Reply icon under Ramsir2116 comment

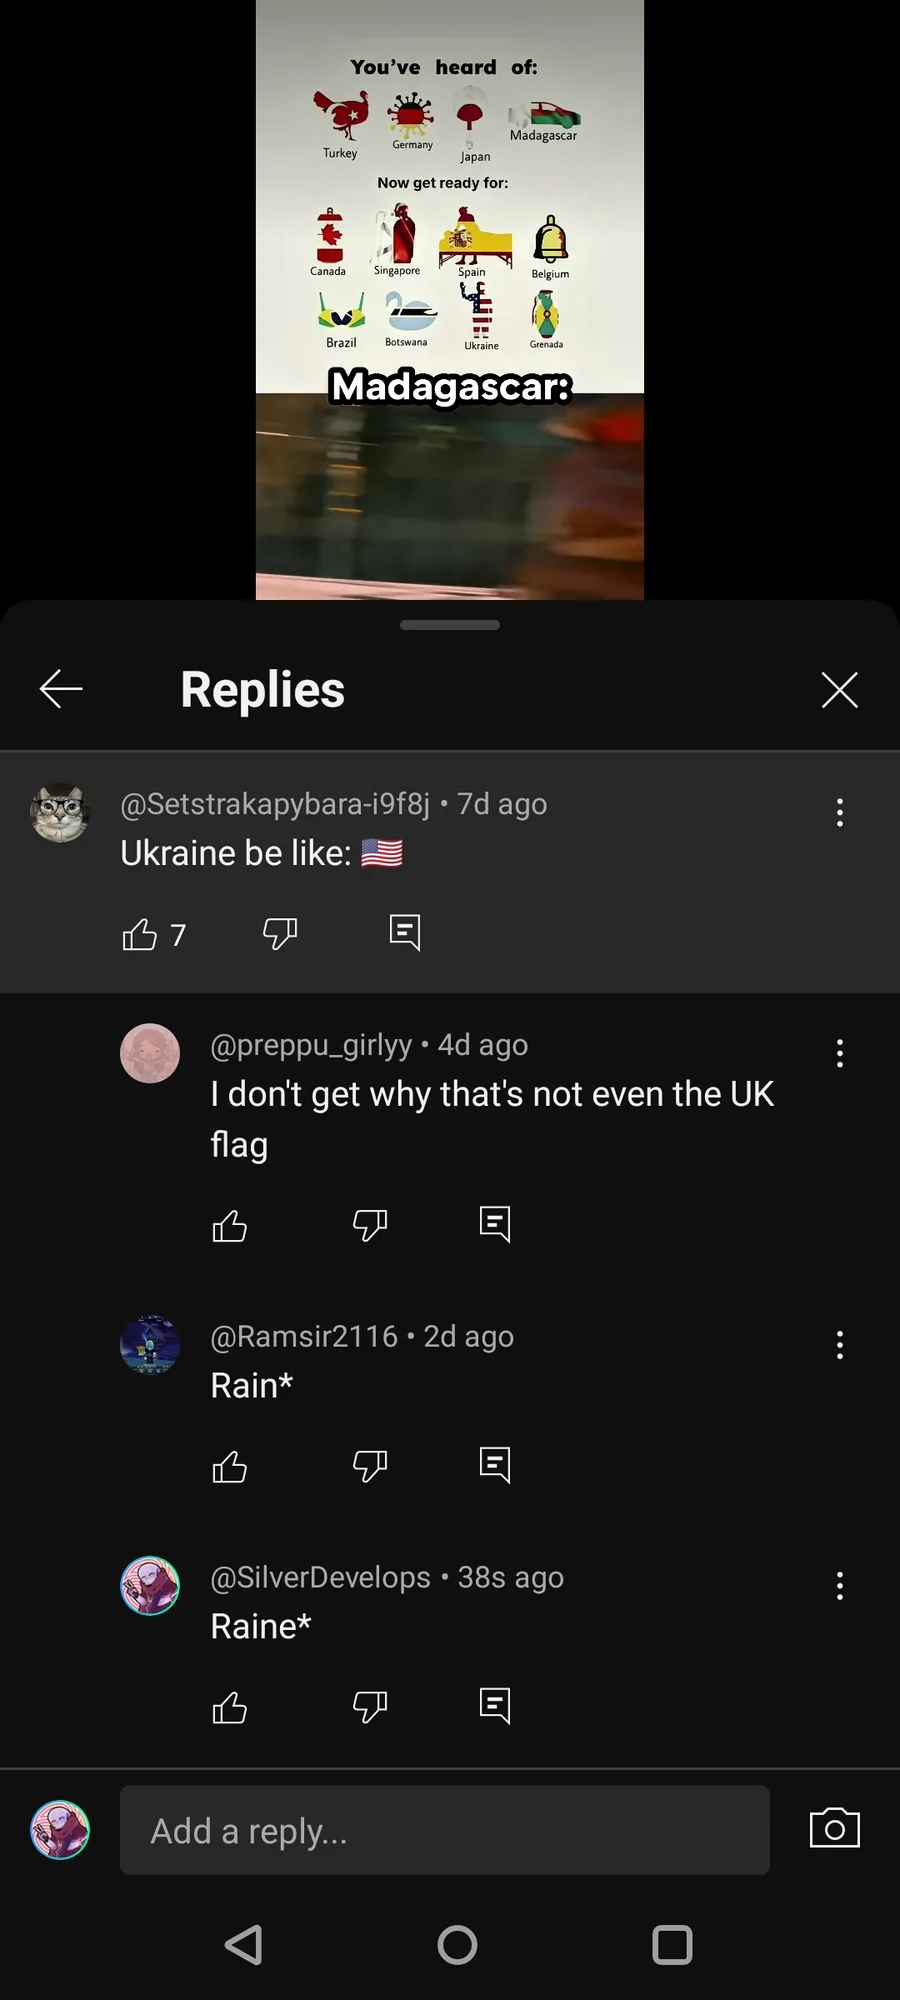click(x=495, y=1465)
